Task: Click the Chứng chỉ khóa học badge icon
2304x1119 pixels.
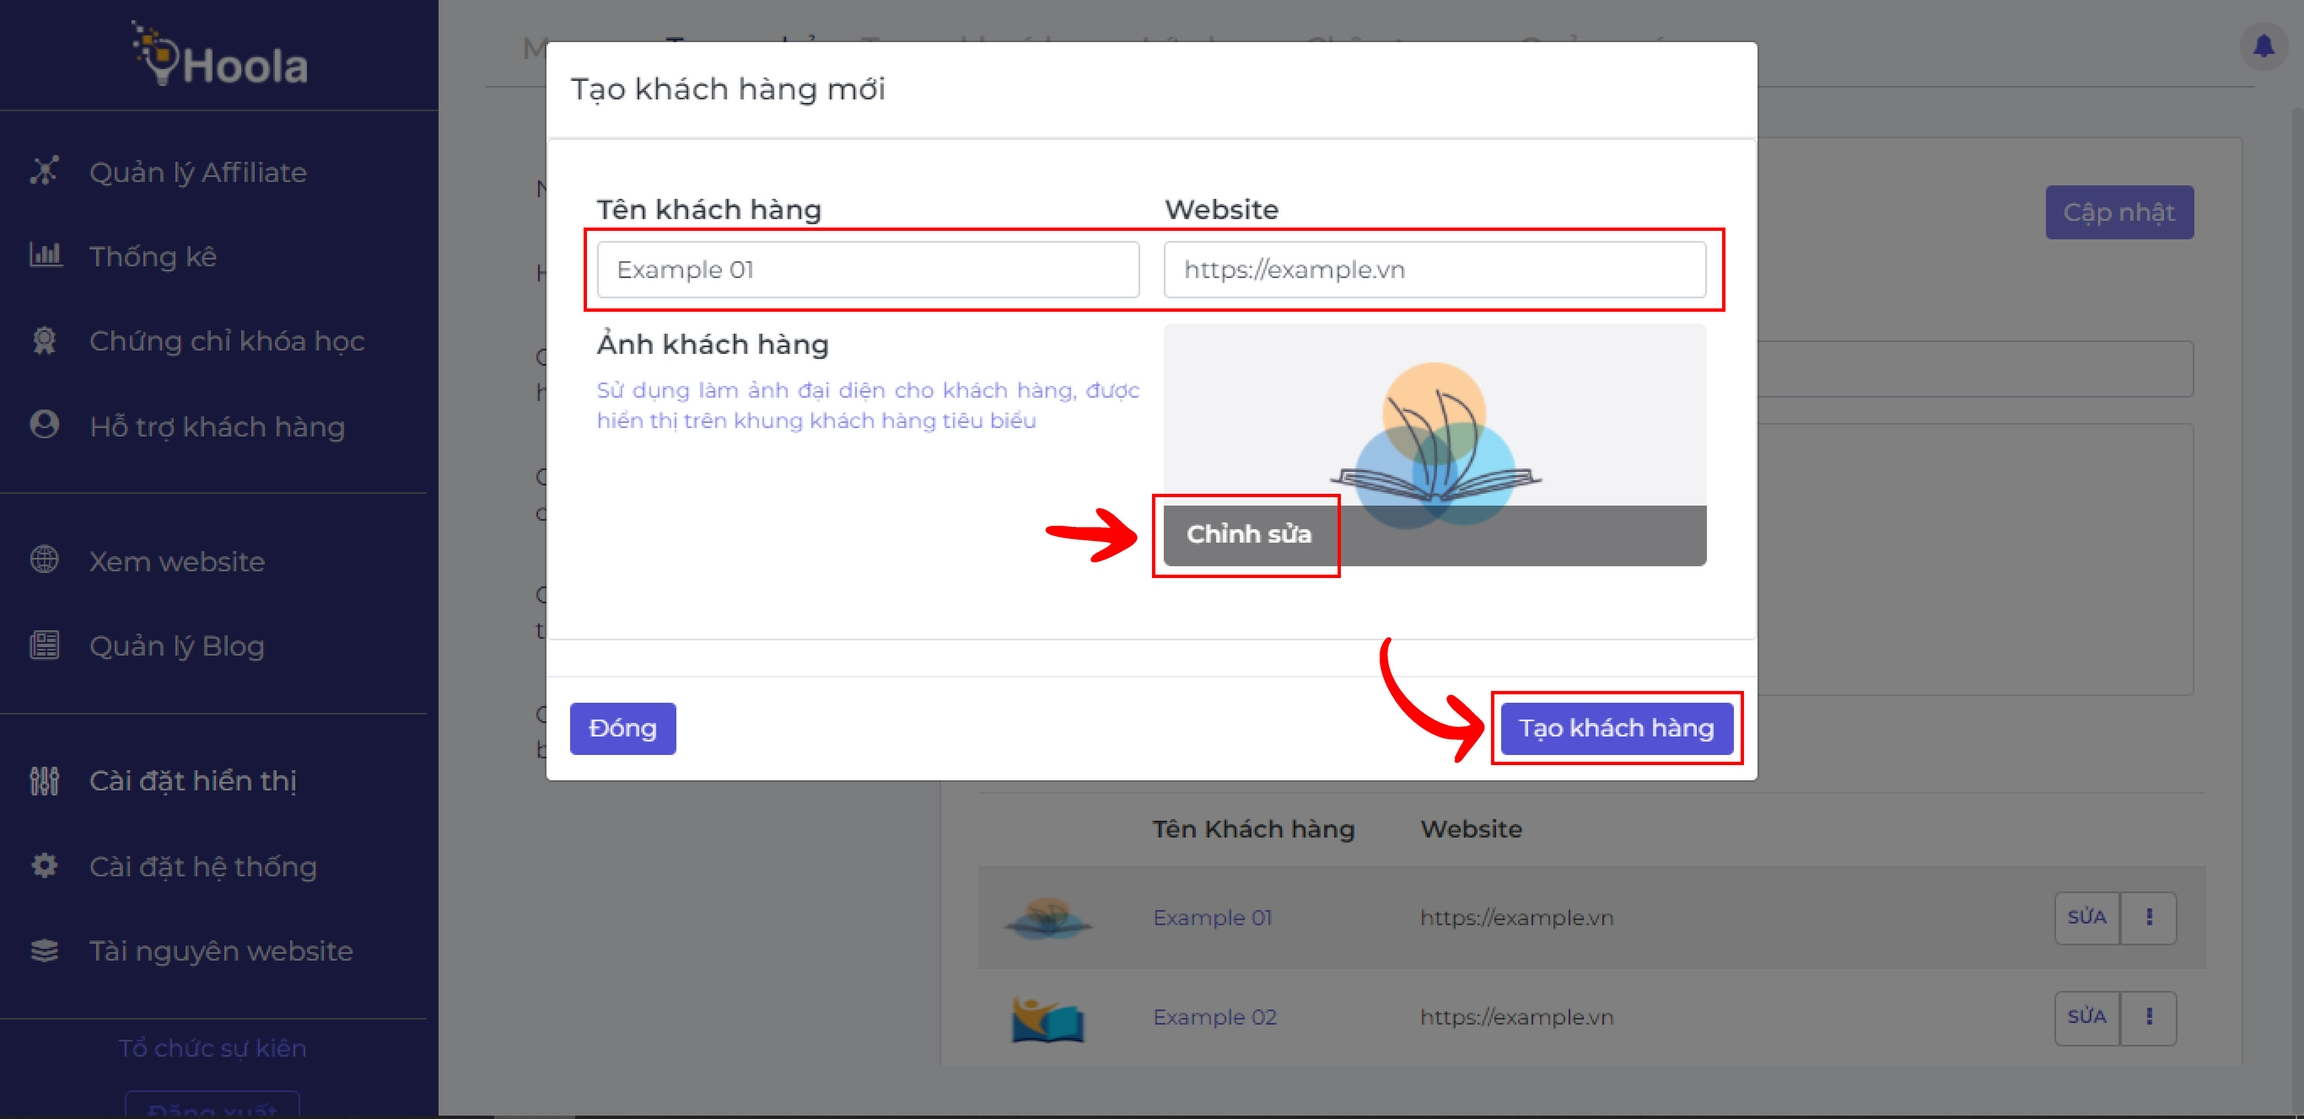Action: pos(44,341)
